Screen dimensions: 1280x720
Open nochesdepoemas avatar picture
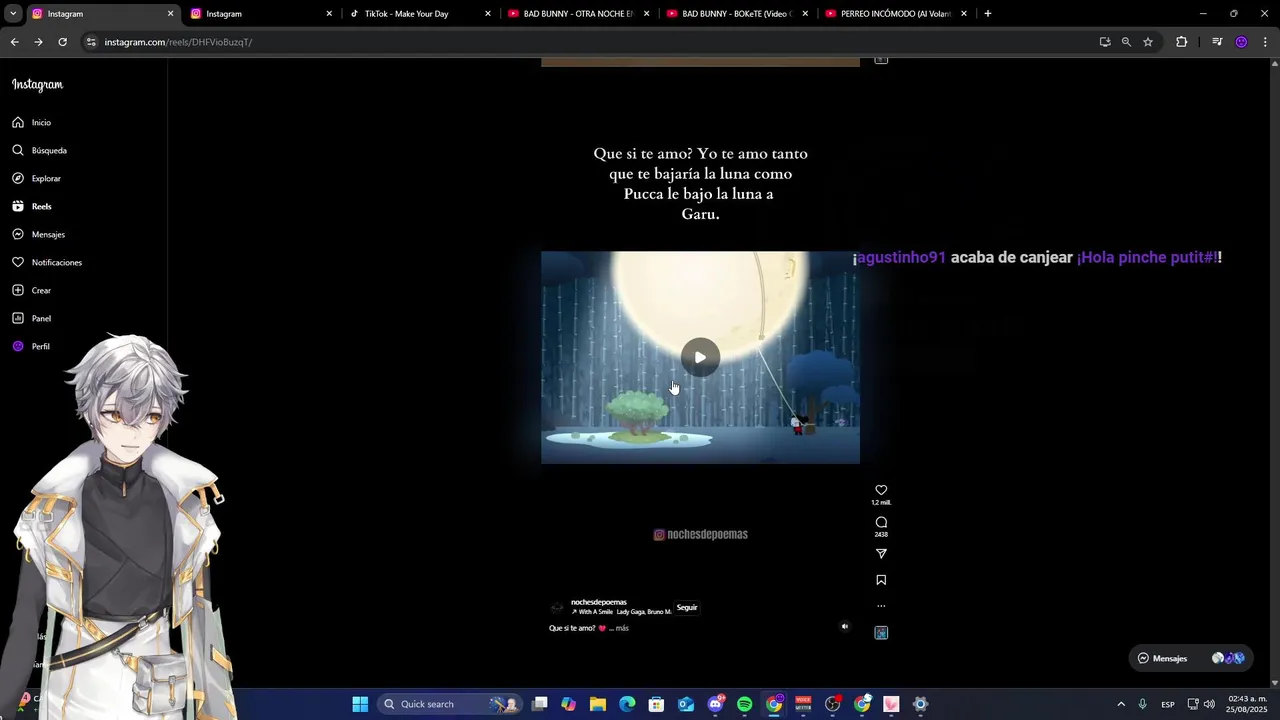pyautogui.click(x=558, y=607)
